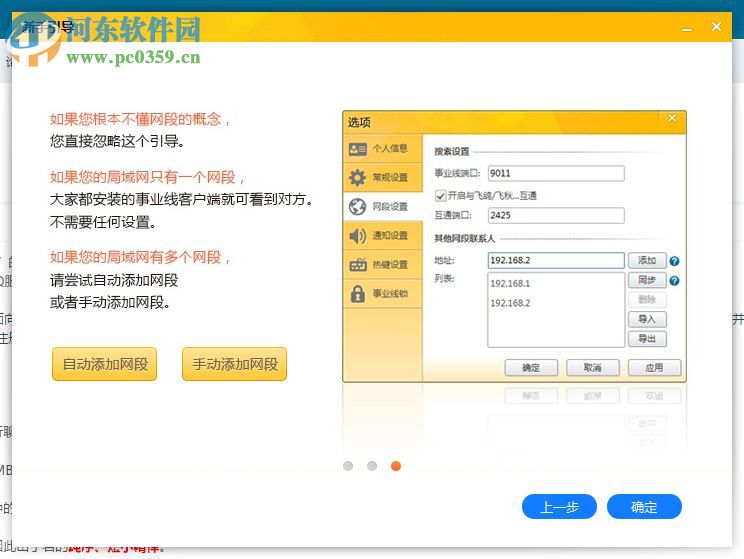The image size is (744, 559).
Task: Click the keyboard icon for 热键设置
Action: pyautogui.click(x=358, y=264)
